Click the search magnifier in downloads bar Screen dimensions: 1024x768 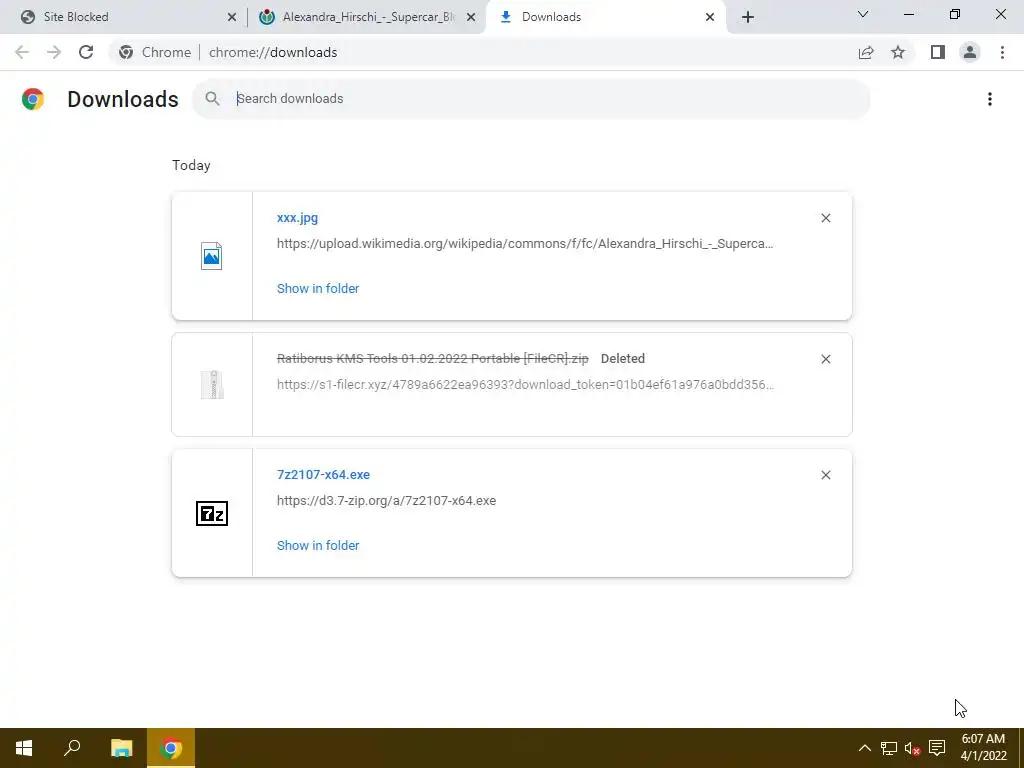click(x=212, y=99)
